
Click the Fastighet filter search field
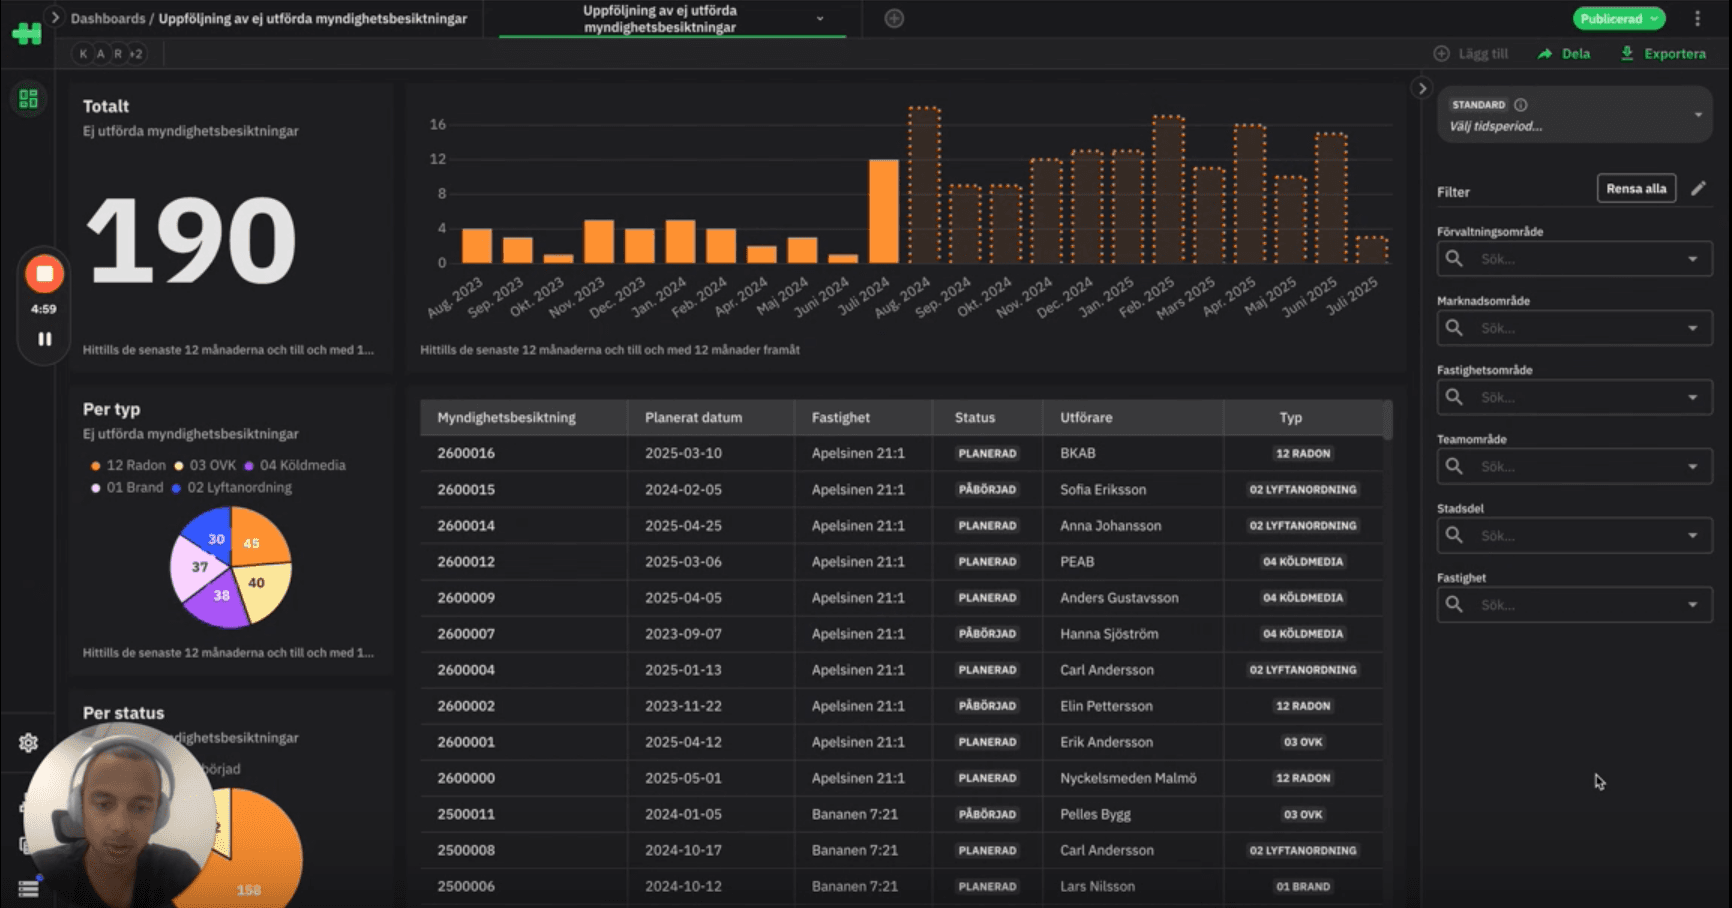1575,605
